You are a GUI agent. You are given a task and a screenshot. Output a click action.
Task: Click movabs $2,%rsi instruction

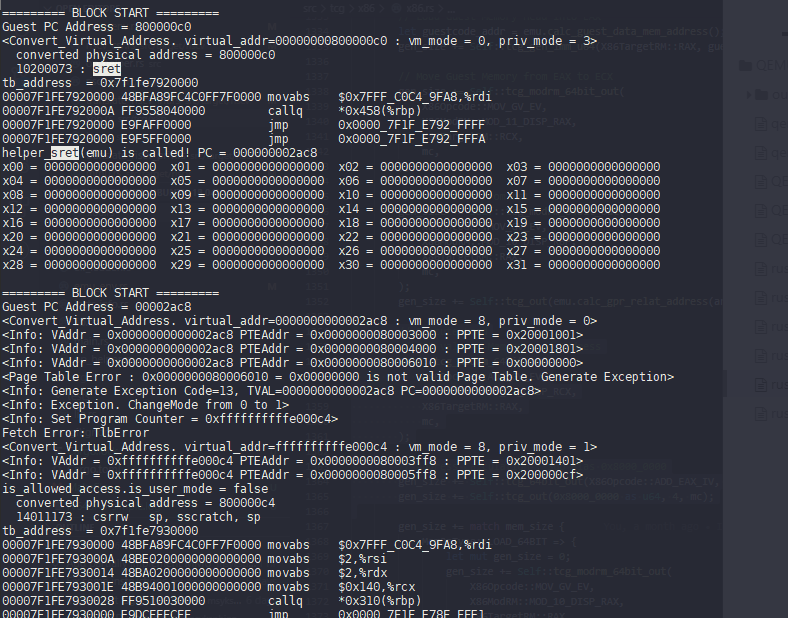[327, 559]
